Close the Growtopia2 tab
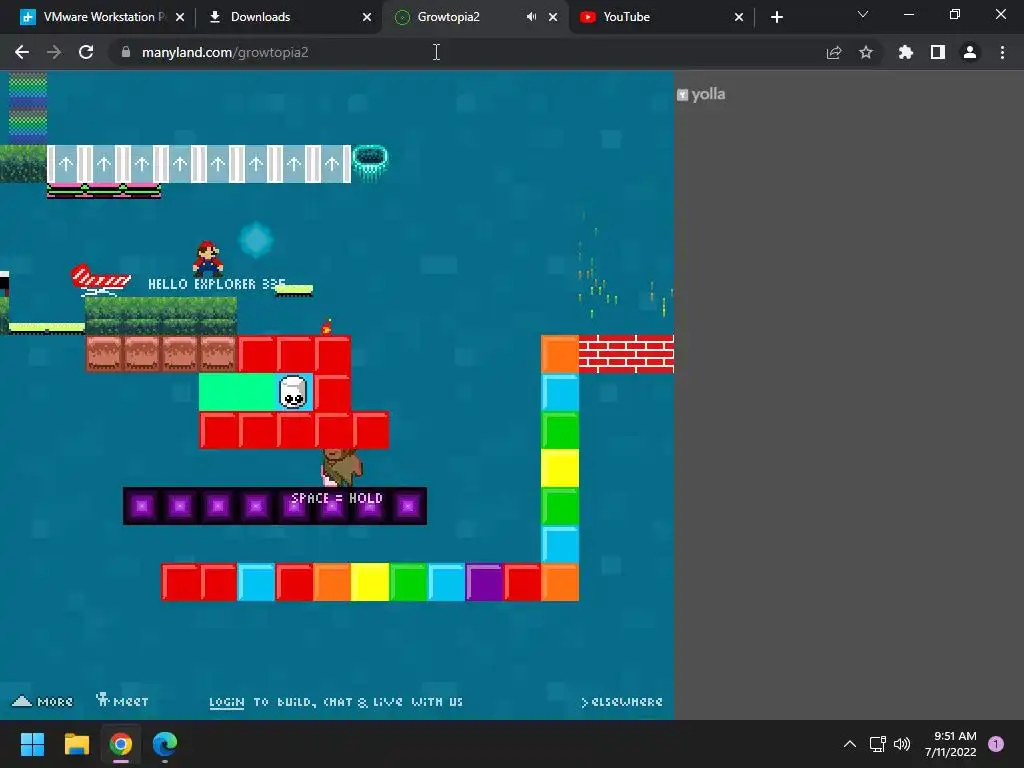1024x768 pixels. pos(553,17)
